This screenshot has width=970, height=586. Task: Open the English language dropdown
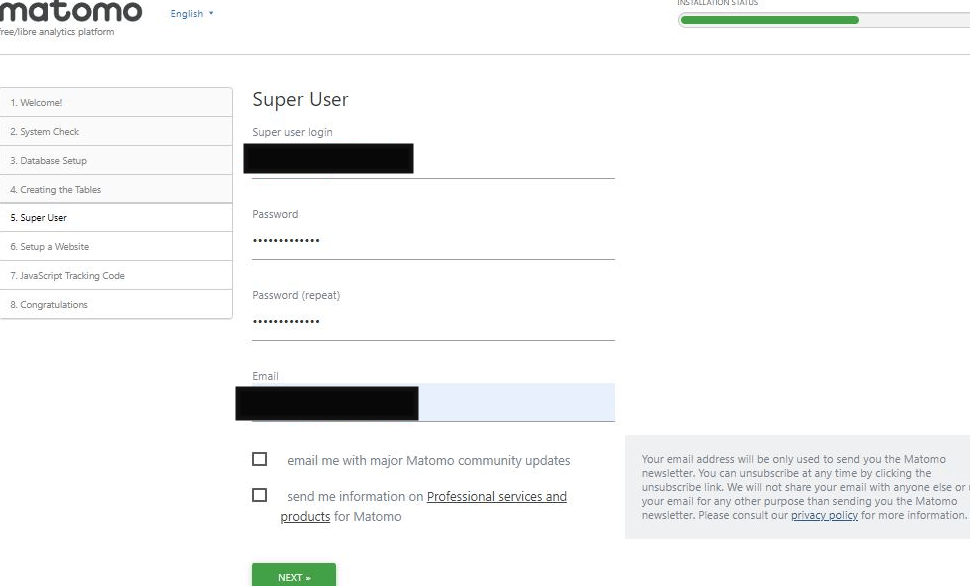192,14
